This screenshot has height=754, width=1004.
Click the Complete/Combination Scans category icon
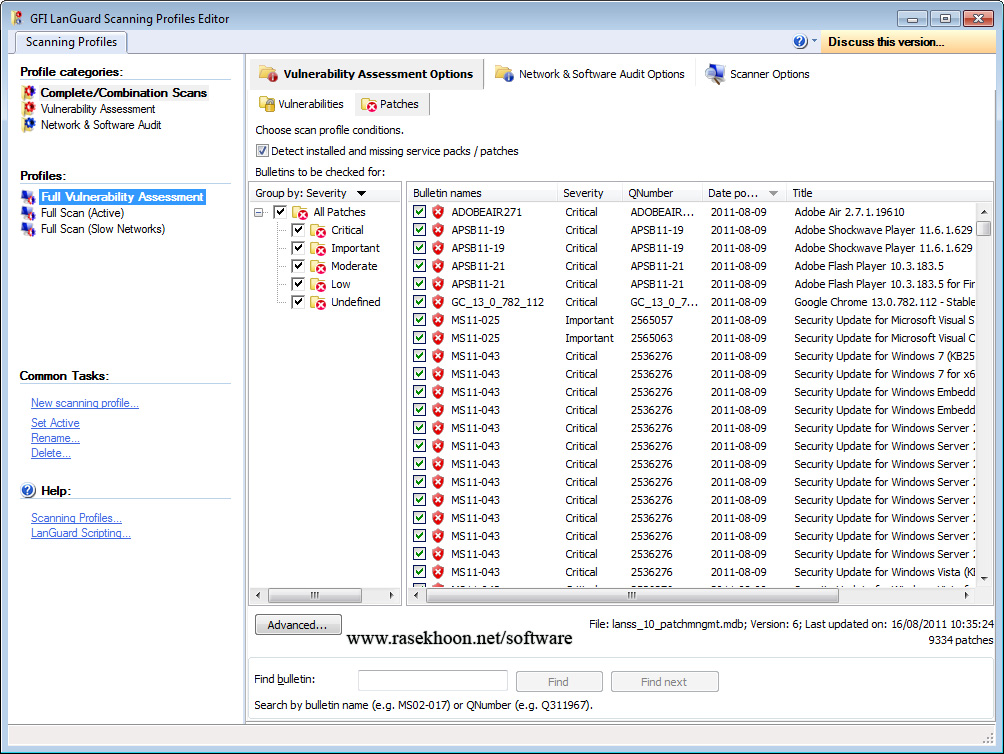[29, 92]
